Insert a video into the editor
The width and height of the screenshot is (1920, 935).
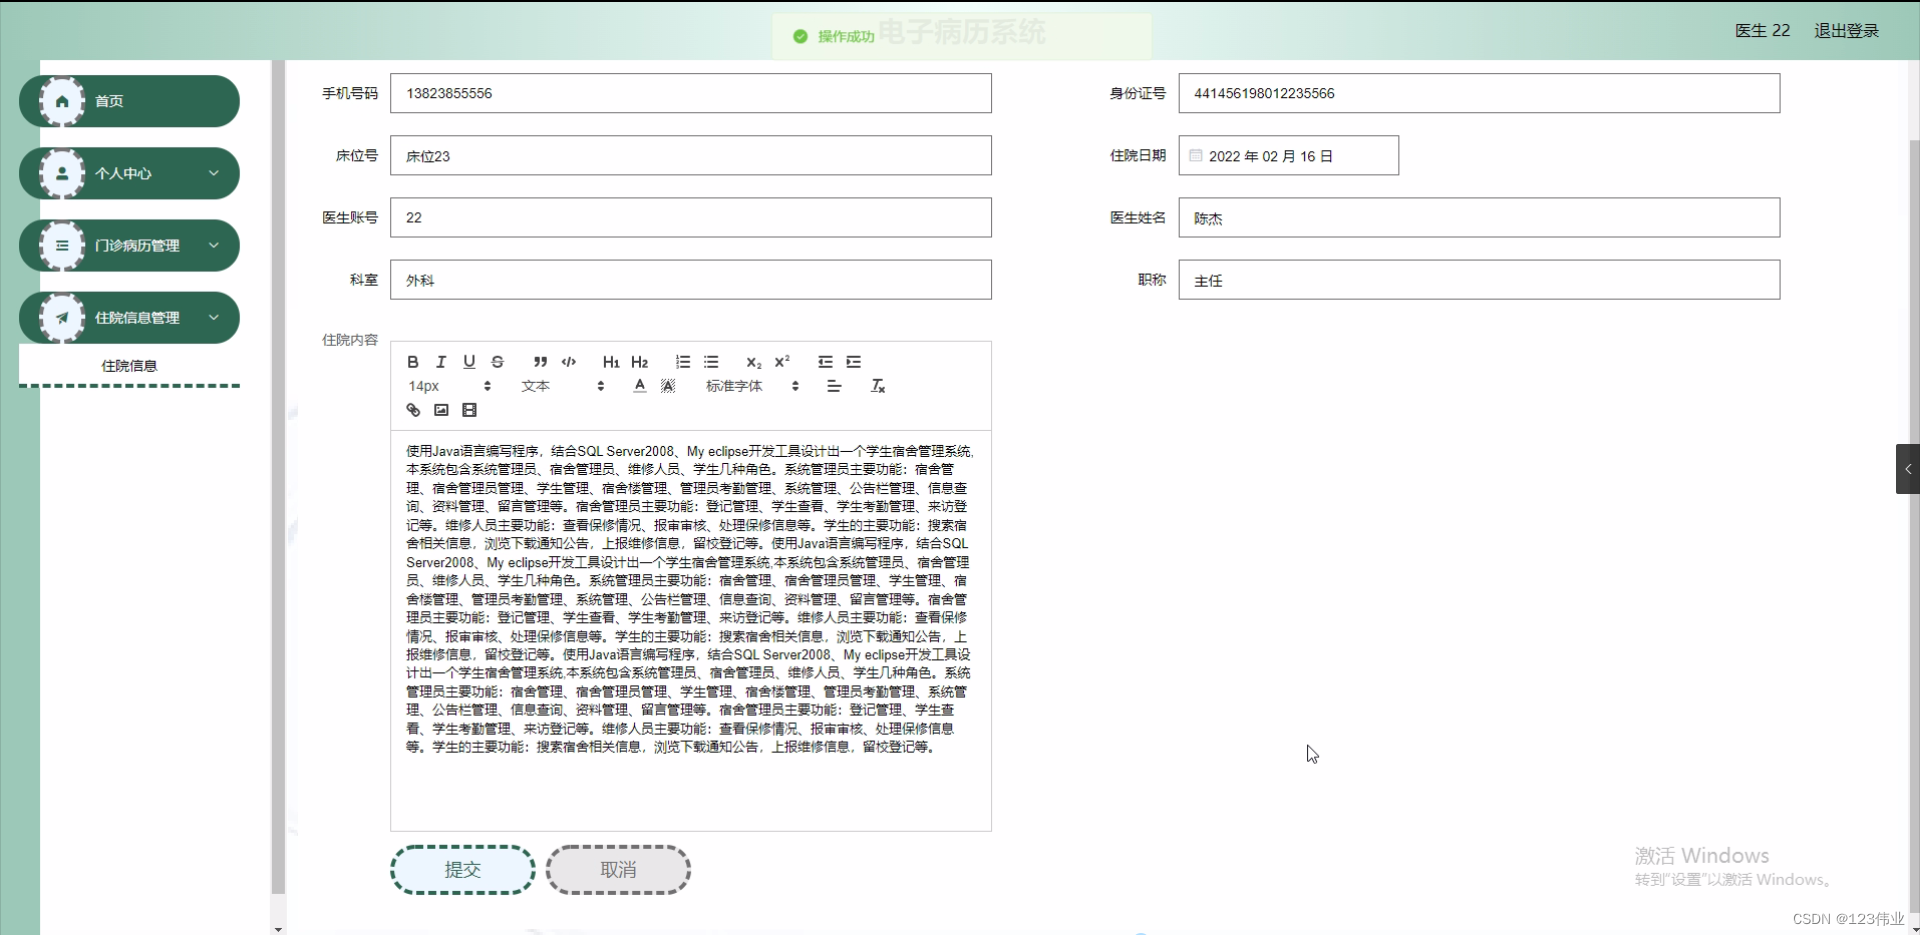[469, 410]
